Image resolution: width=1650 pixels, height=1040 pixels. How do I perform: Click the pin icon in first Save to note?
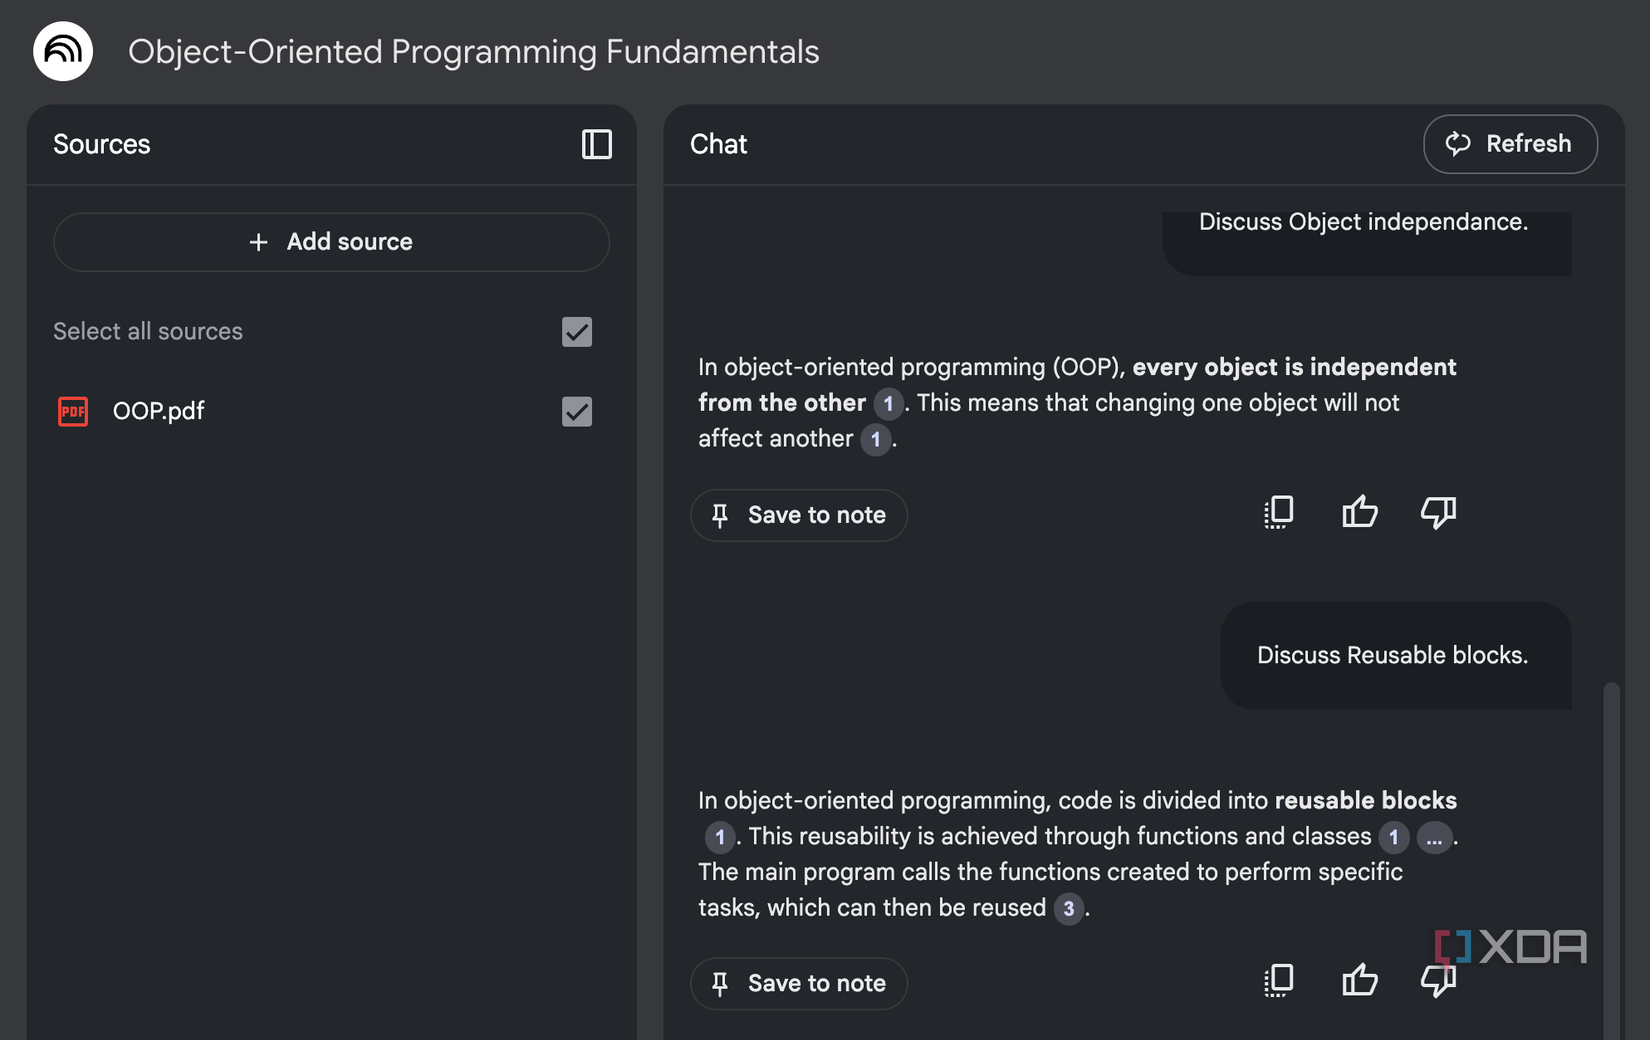pos(720,515)
